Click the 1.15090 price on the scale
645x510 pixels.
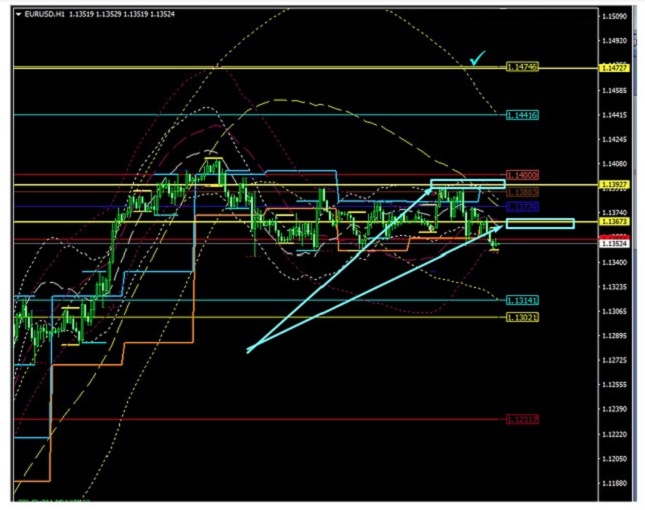point(613,17)
